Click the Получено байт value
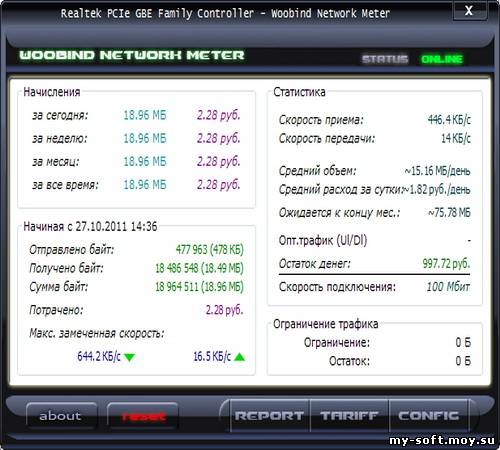This screenshot has height=450, width=500. [199, 268]
